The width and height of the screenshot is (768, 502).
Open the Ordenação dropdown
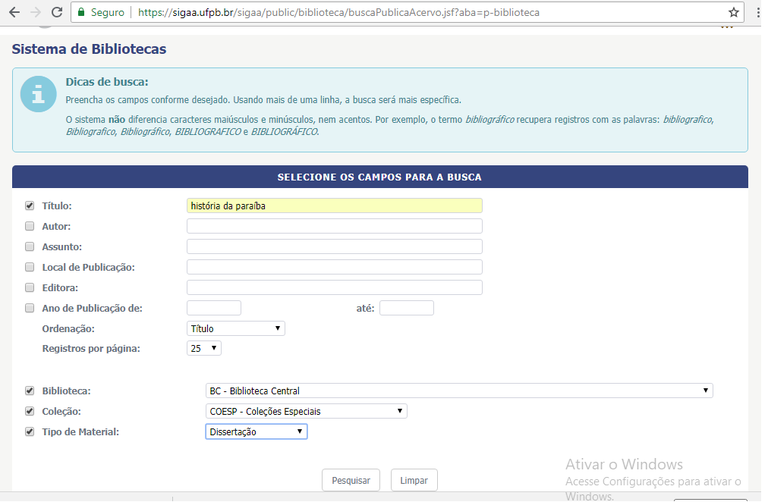click(x=236, y=328)
